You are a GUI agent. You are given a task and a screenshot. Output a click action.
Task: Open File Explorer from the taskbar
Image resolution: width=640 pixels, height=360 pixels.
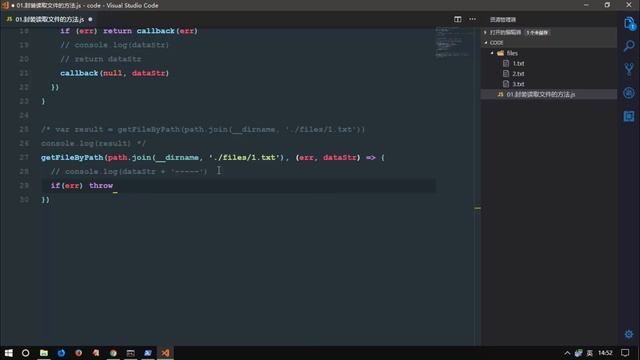click(44, 353)
